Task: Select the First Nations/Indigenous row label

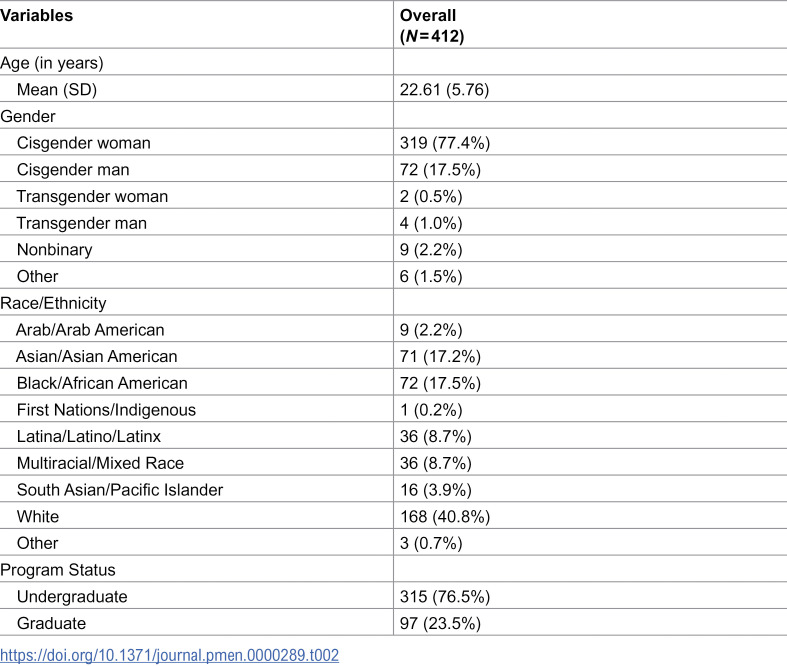Action: coord(106,410)
